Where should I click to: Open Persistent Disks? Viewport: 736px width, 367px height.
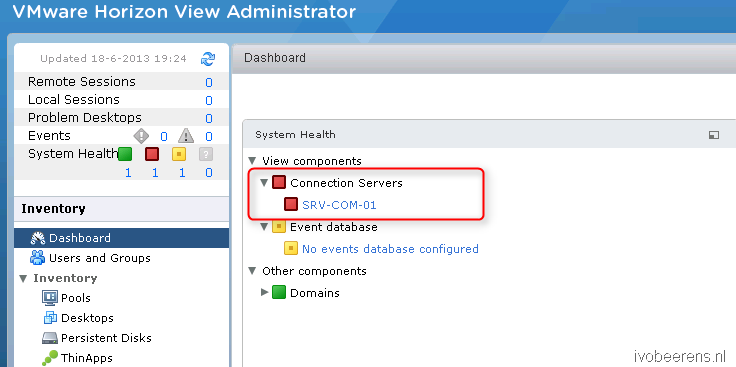[x=106, y=338]
